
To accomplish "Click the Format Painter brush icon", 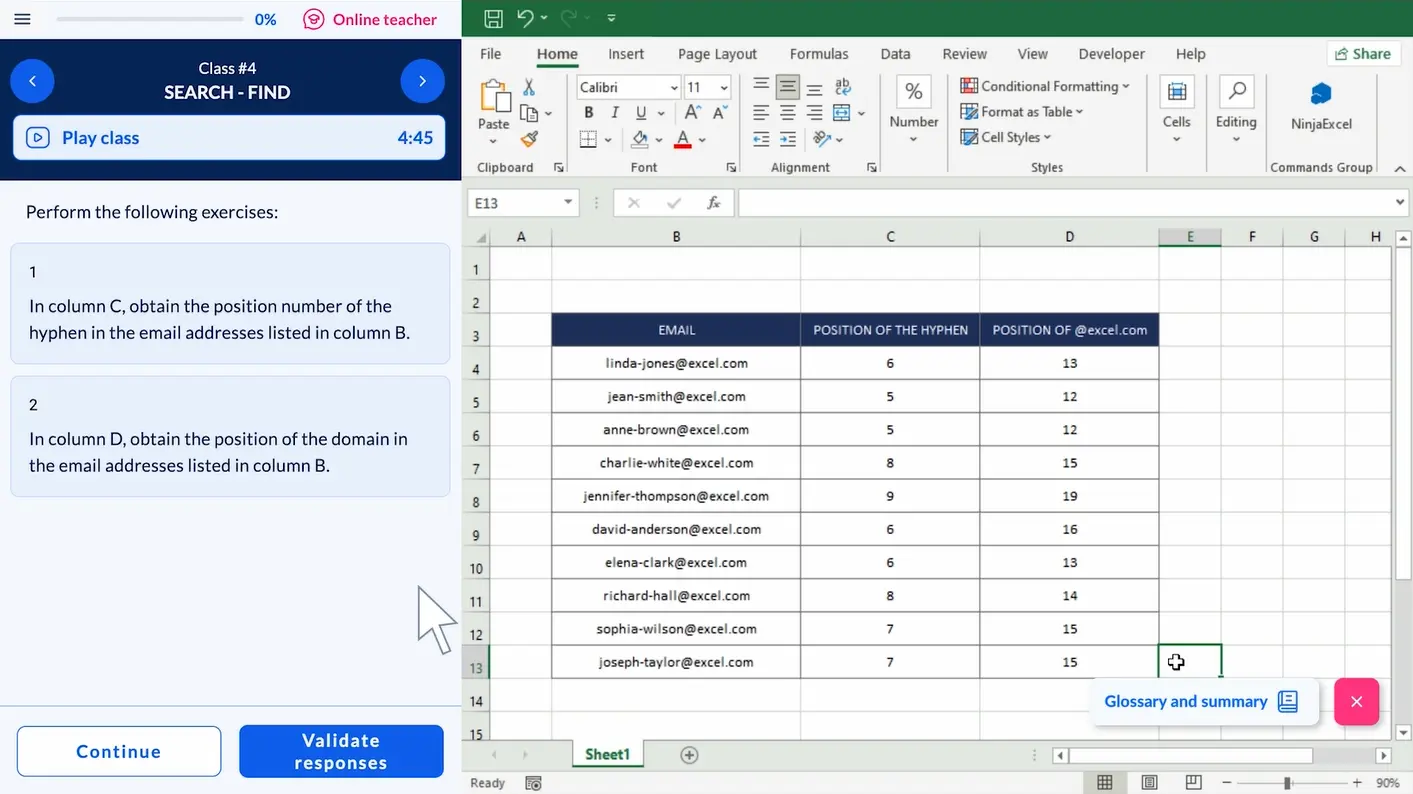I will (529, 139).
